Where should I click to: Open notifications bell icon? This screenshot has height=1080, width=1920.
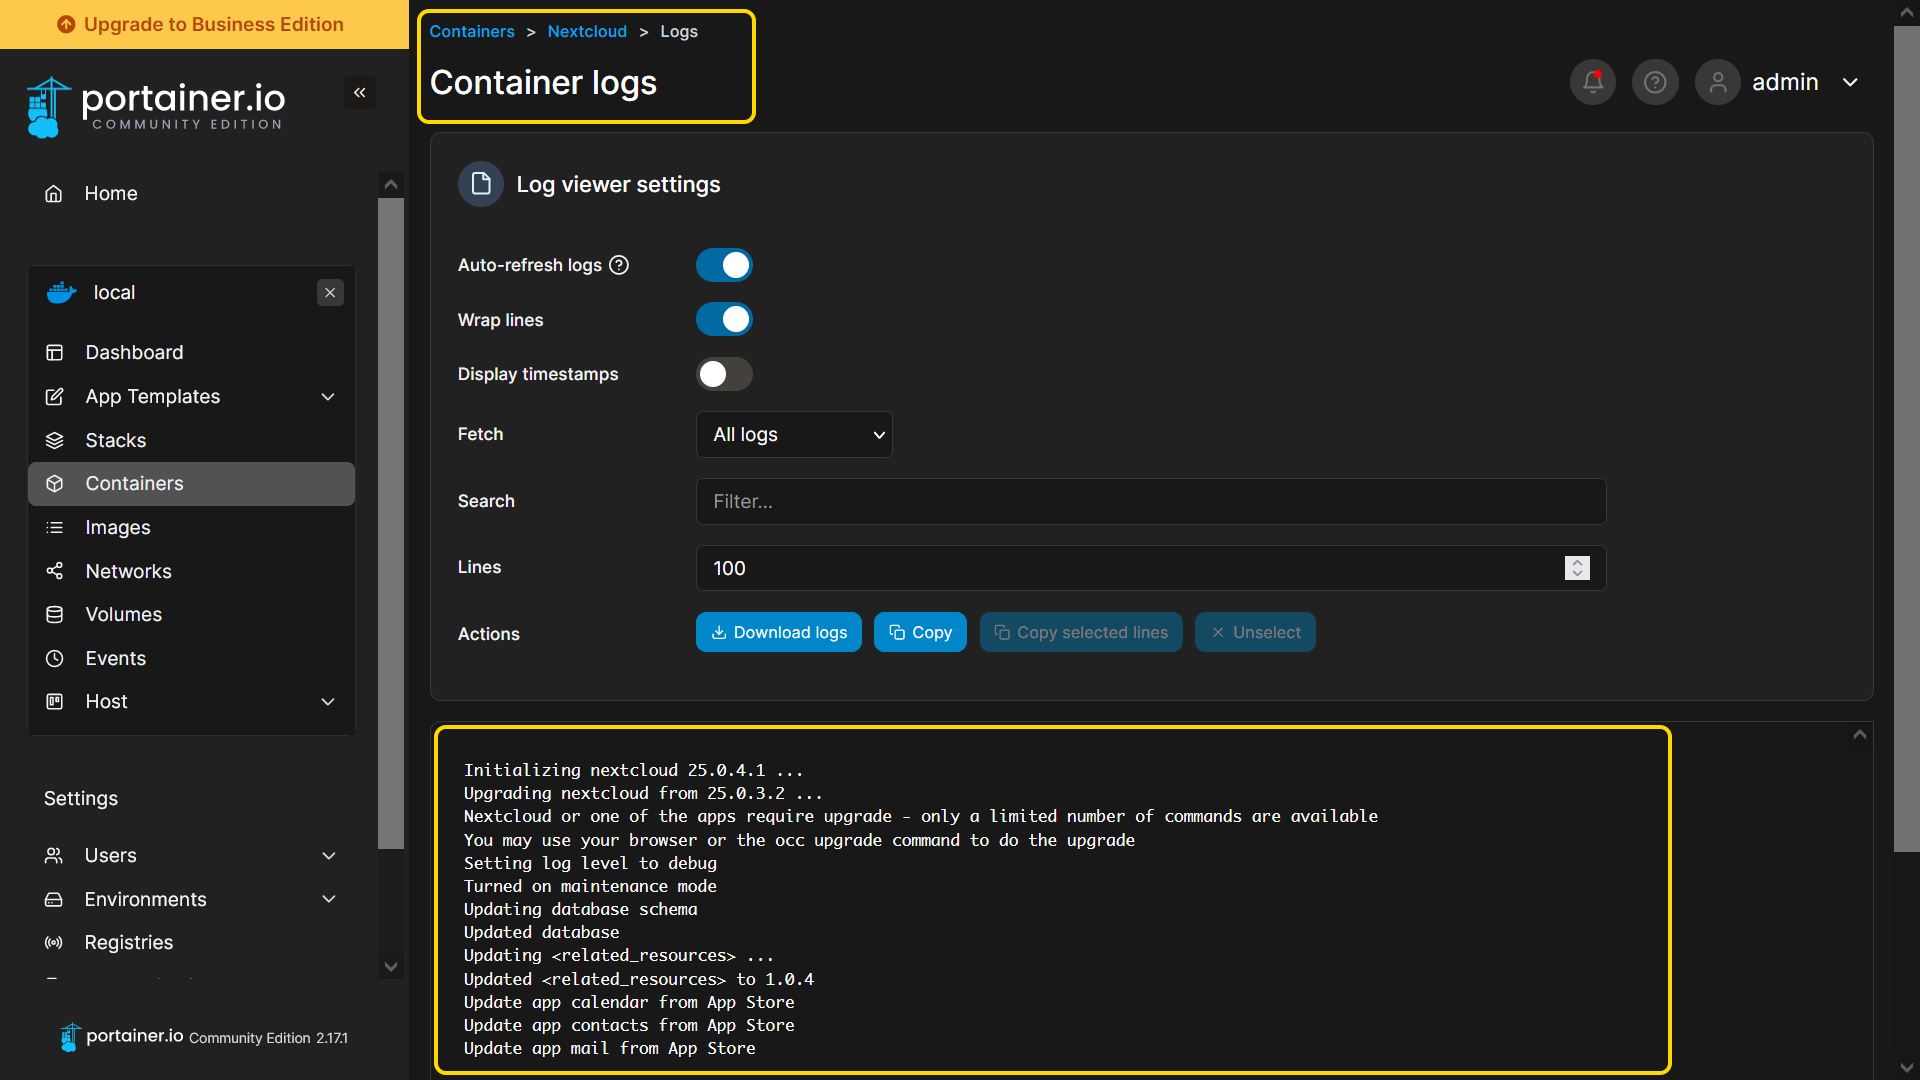(x=1593, y=82)
